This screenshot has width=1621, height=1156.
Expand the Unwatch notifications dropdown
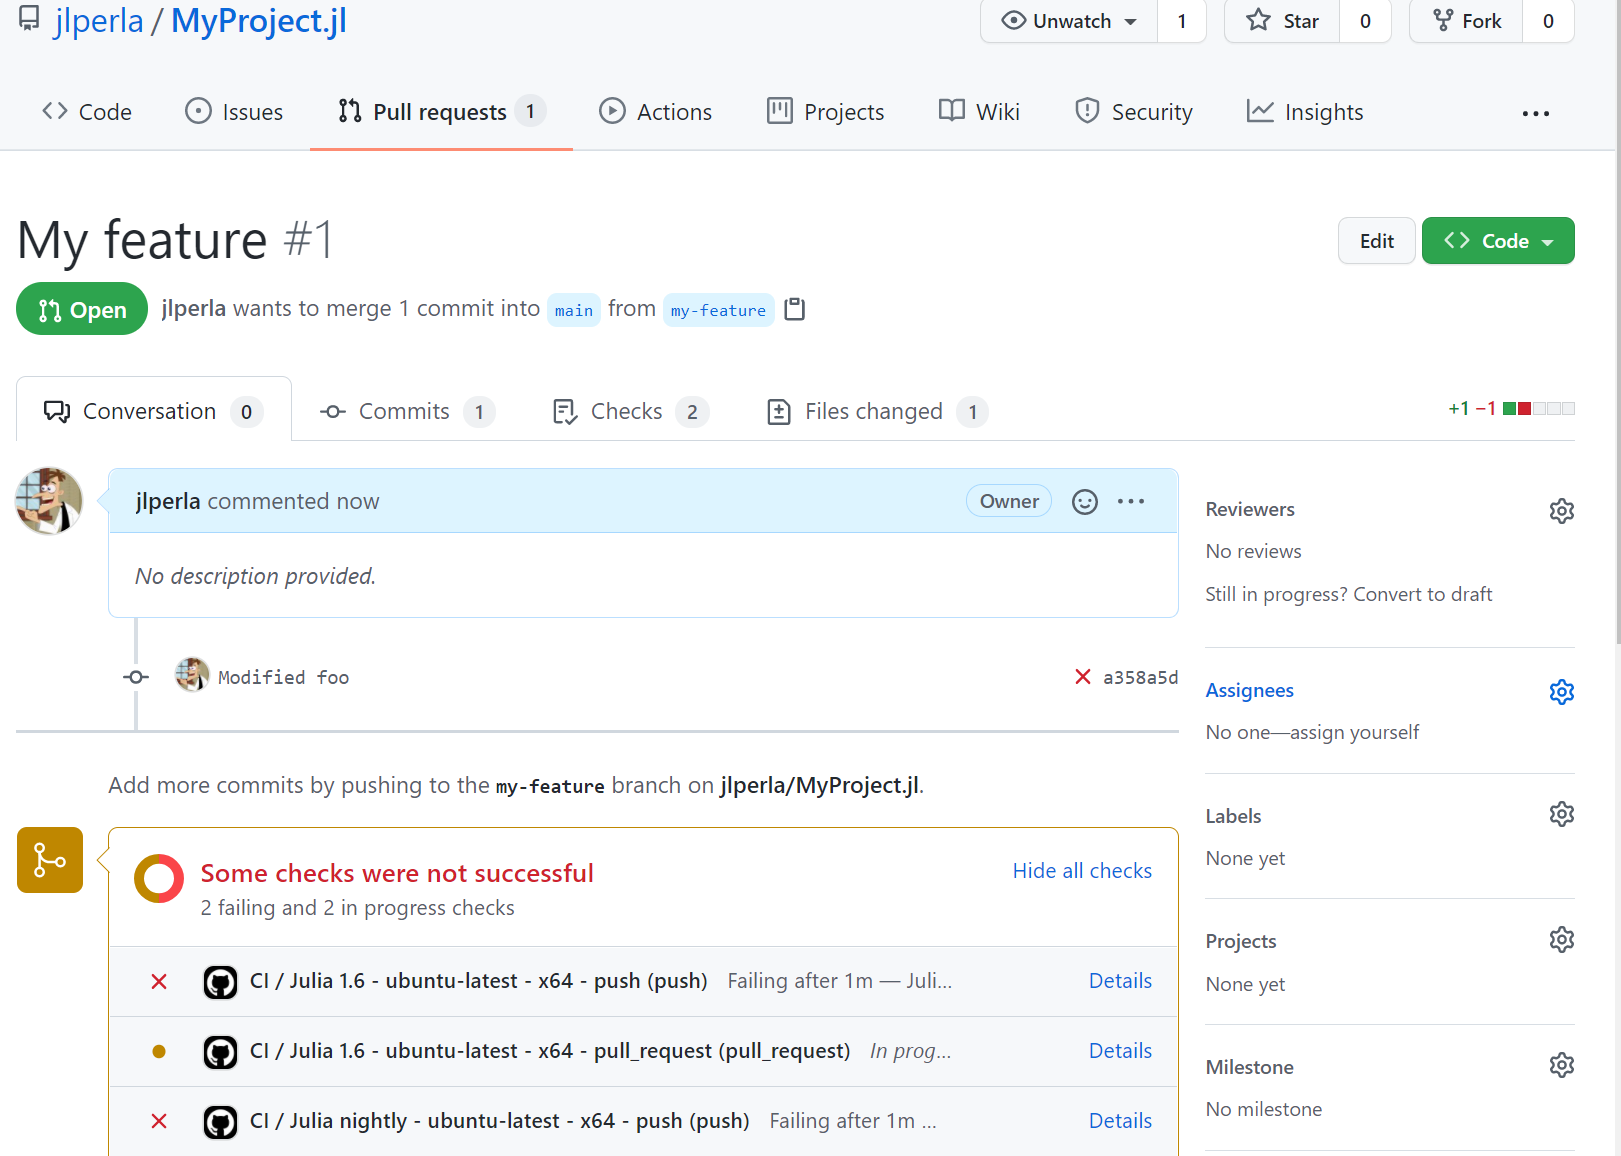tap(1070, 21)
